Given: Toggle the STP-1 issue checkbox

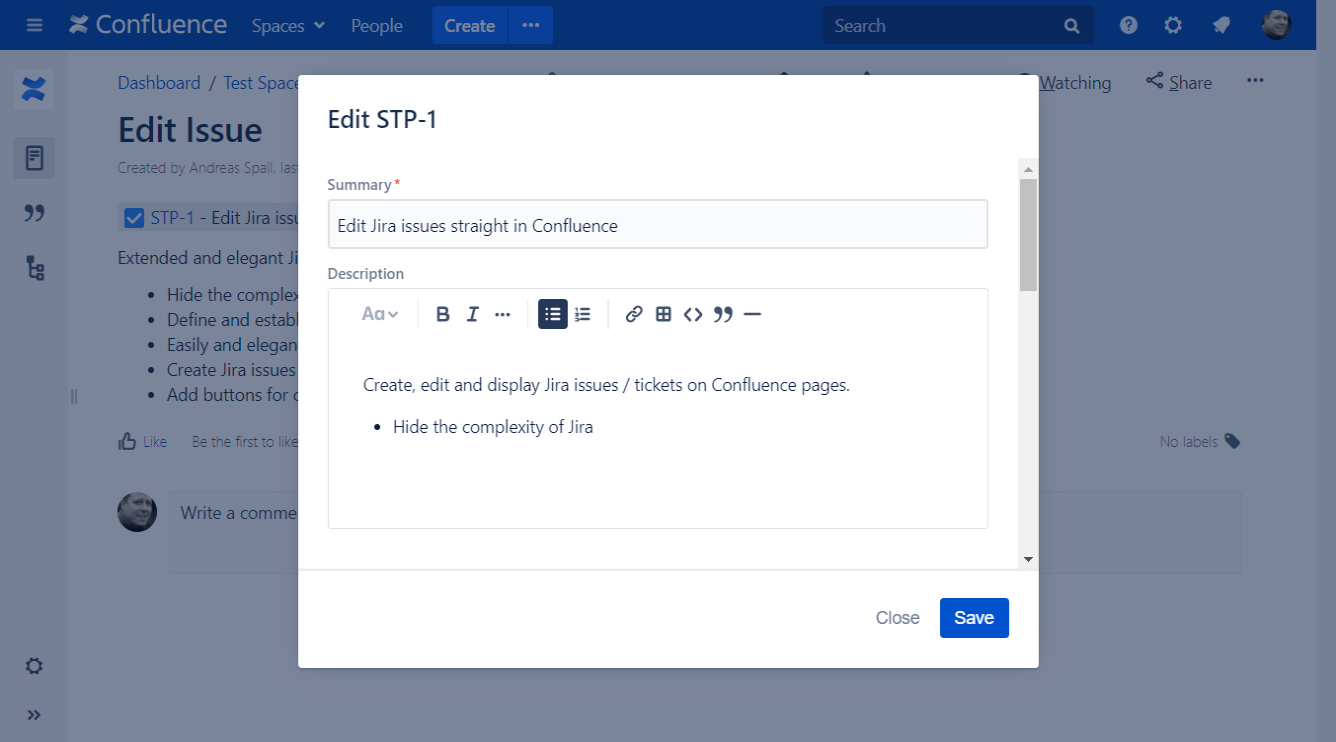Looking at the screenshot, I should coord(134,218).
